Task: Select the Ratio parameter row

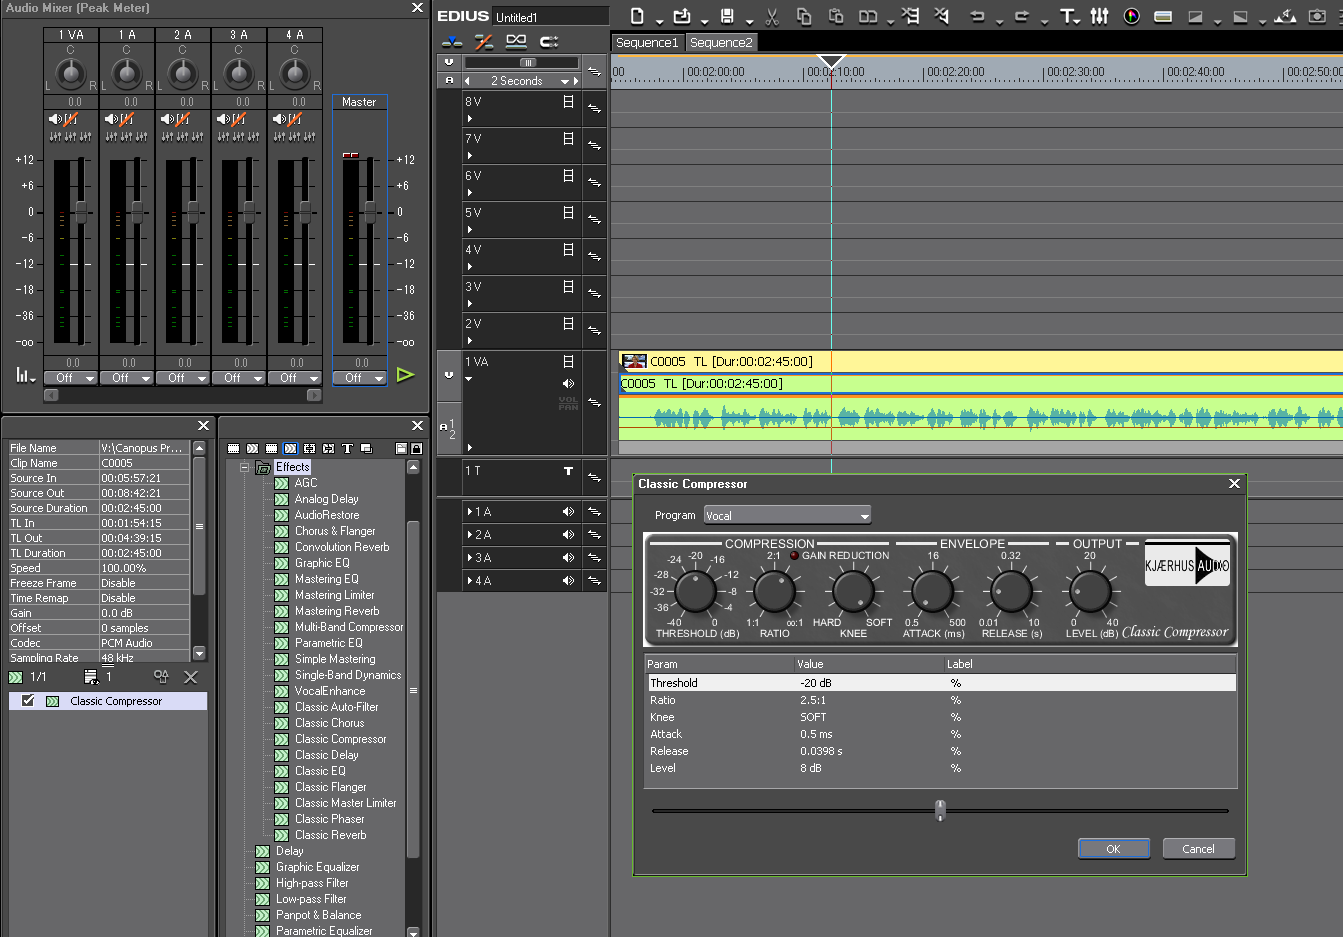Action: 941,700
